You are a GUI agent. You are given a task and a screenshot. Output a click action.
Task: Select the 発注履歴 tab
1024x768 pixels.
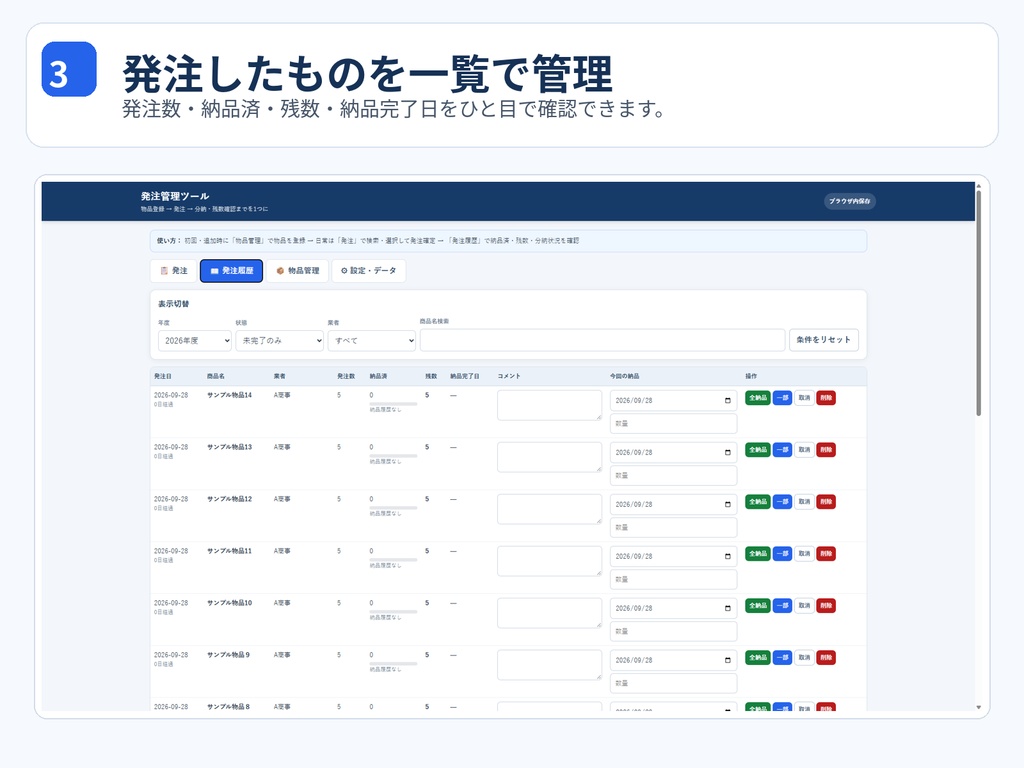pyautogui.click(x=231, y=270)
